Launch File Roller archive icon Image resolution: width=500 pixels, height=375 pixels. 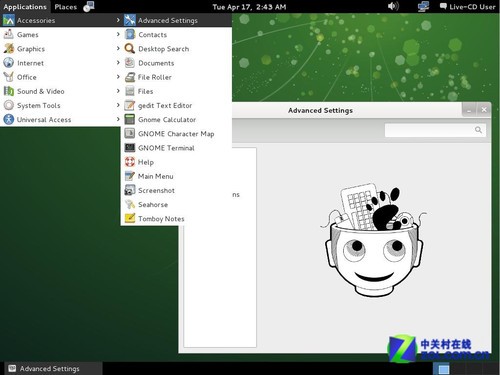coord(130,77)
